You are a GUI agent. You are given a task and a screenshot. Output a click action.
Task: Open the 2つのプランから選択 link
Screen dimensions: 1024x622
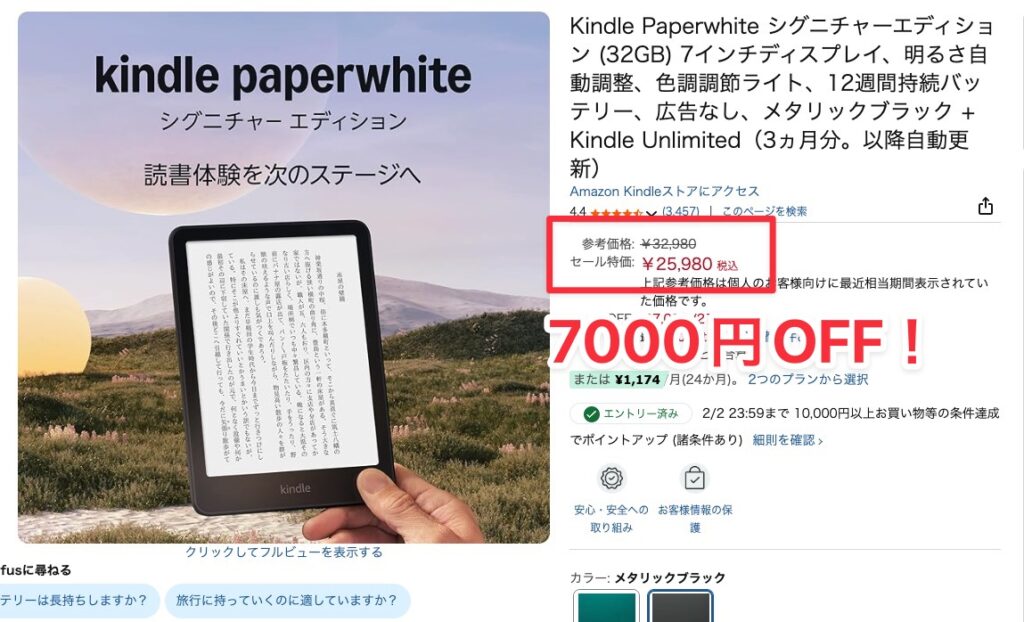[808, 380]
